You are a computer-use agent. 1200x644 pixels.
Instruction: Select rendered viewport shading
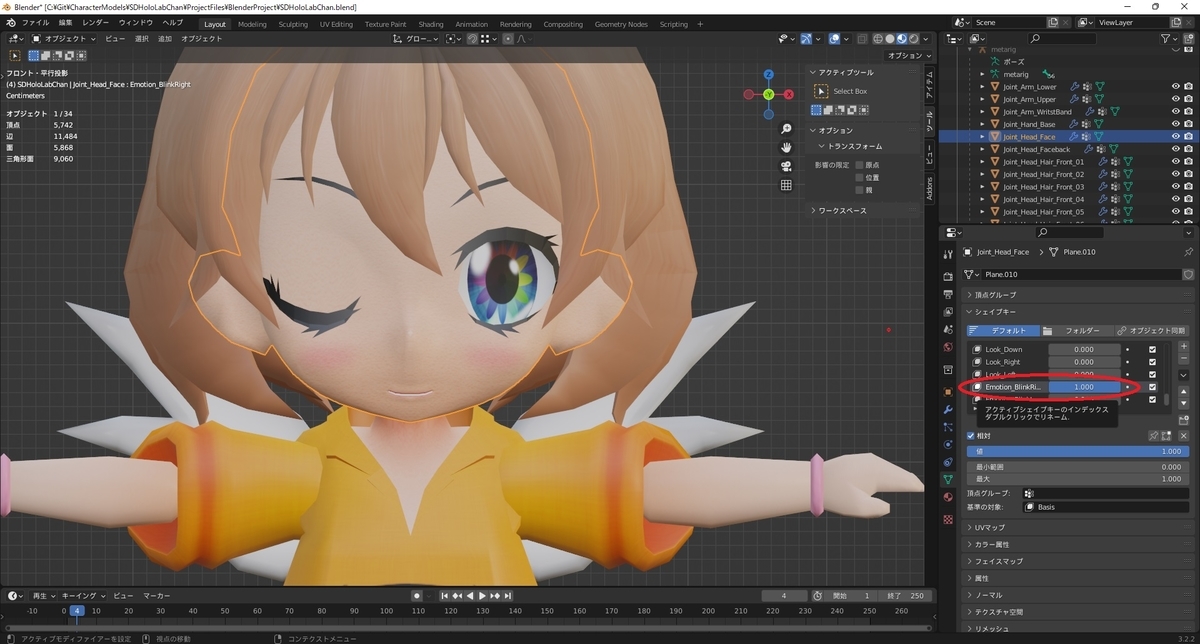[x=915, y=39]
